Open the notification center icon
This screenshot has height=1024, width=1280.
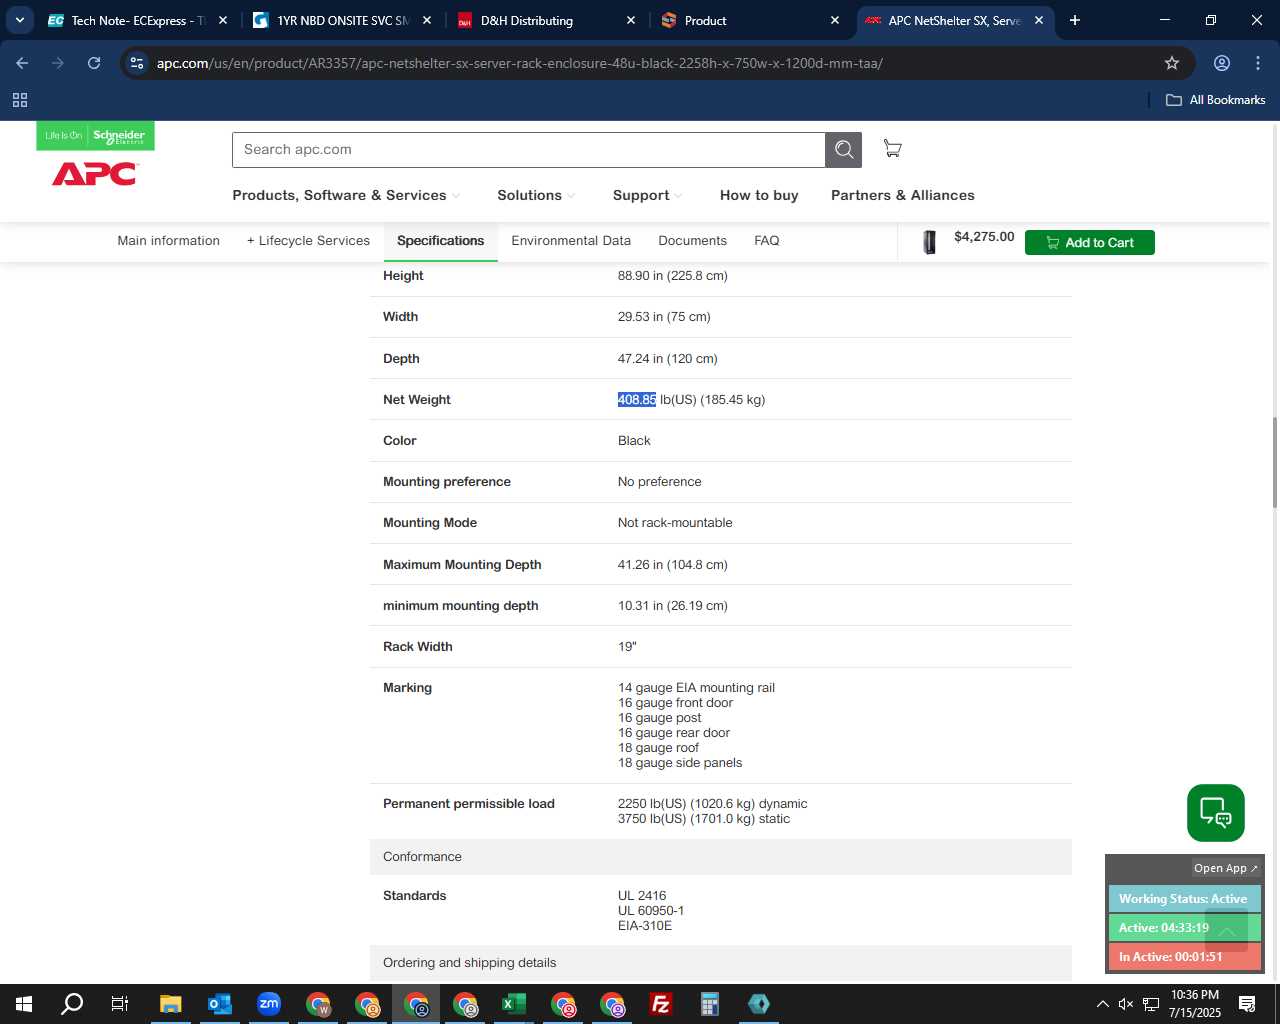click(x=1247, y=1004)
